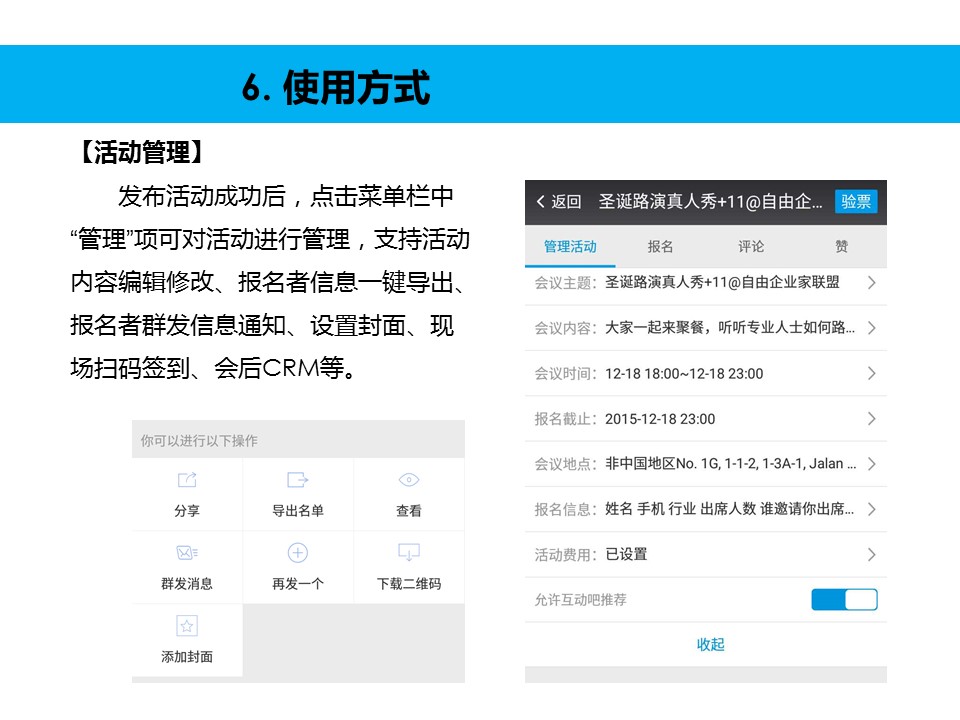Click the 收起 collapse link

point(710,645)
